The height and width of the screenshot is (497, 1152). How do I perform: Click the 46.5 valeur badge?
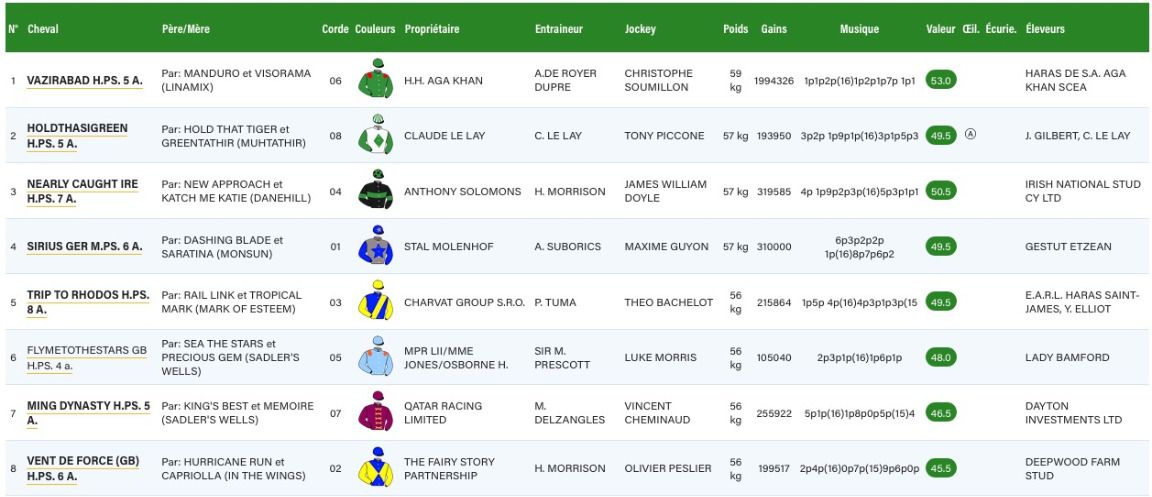[x=940, y=413]
